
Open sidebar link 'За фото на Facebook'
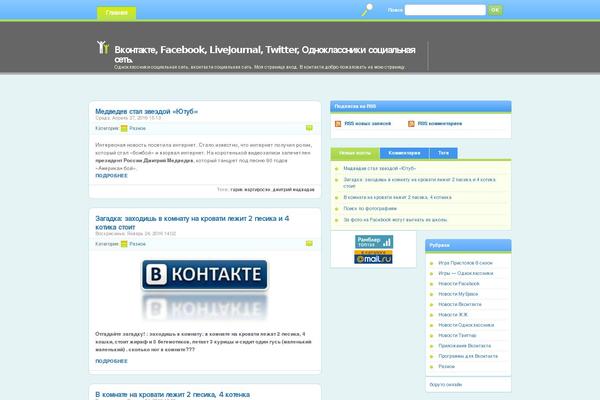(x=395, y=220)
